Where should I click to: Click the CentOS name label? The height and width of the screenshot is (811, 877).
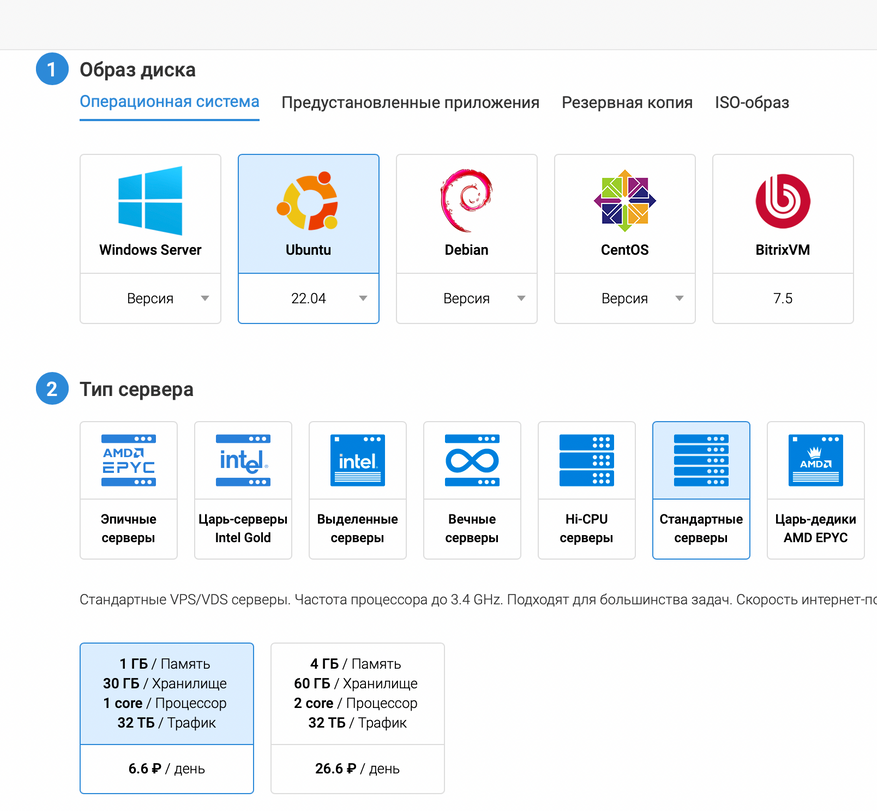click(625, 249)
